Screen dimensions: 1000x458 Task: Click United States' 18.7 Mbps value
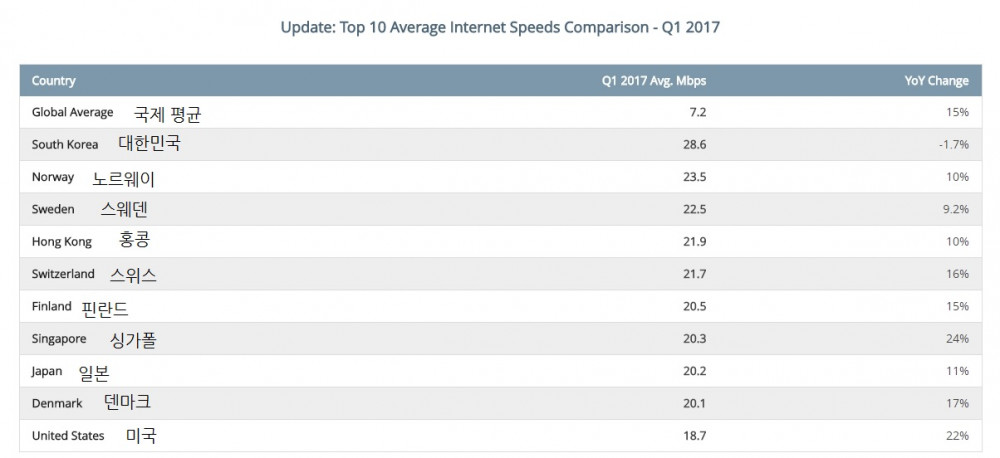click(695, 436)
